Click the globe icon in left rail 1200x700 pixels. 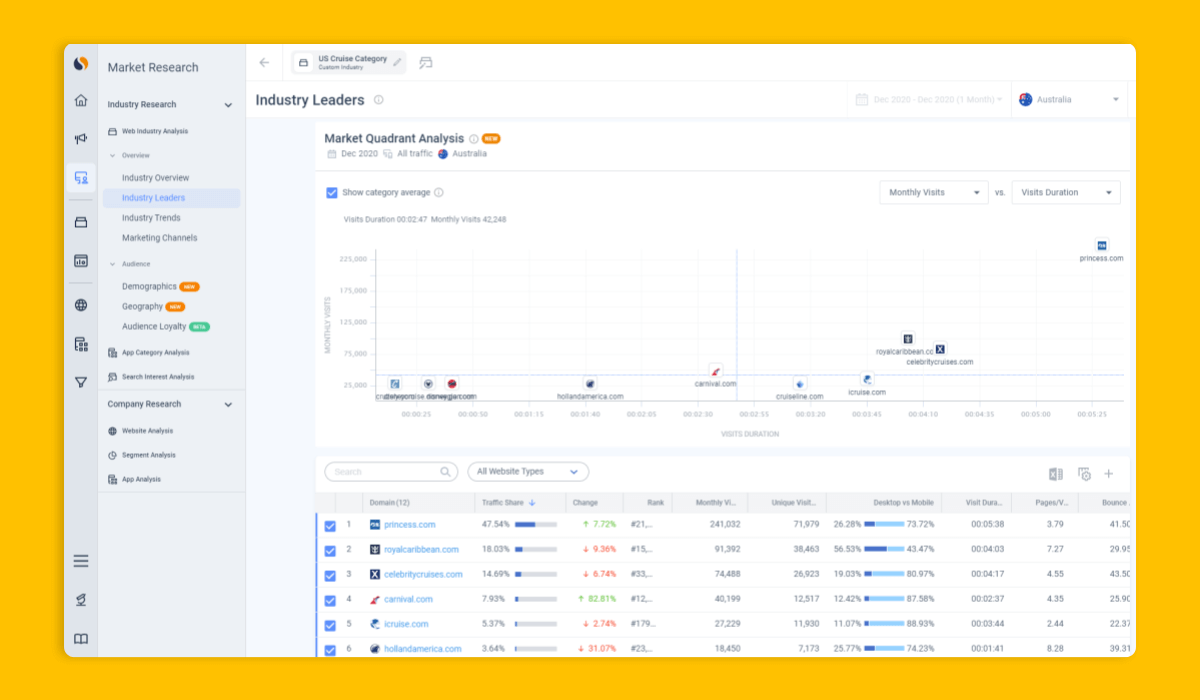click(81, 306)
